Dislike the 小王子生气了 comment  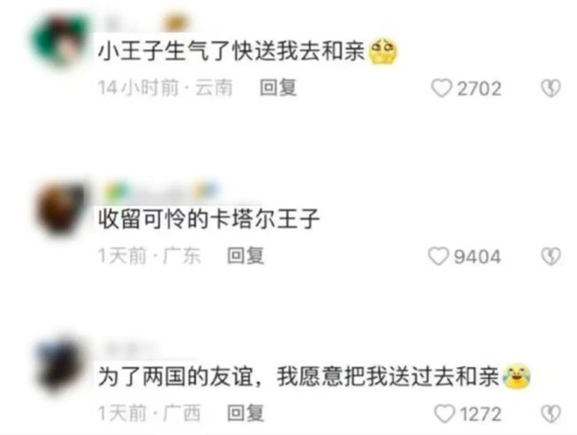point(551,88)
